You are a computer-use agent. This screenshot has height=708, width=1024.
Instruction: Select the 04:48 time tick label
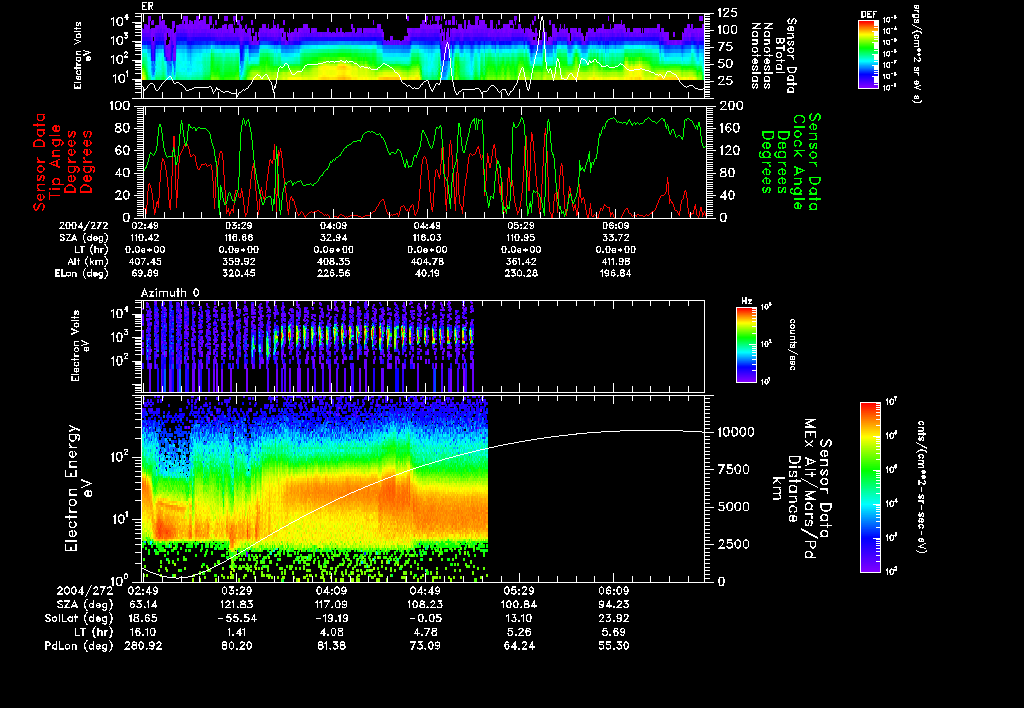pos(428,226)
